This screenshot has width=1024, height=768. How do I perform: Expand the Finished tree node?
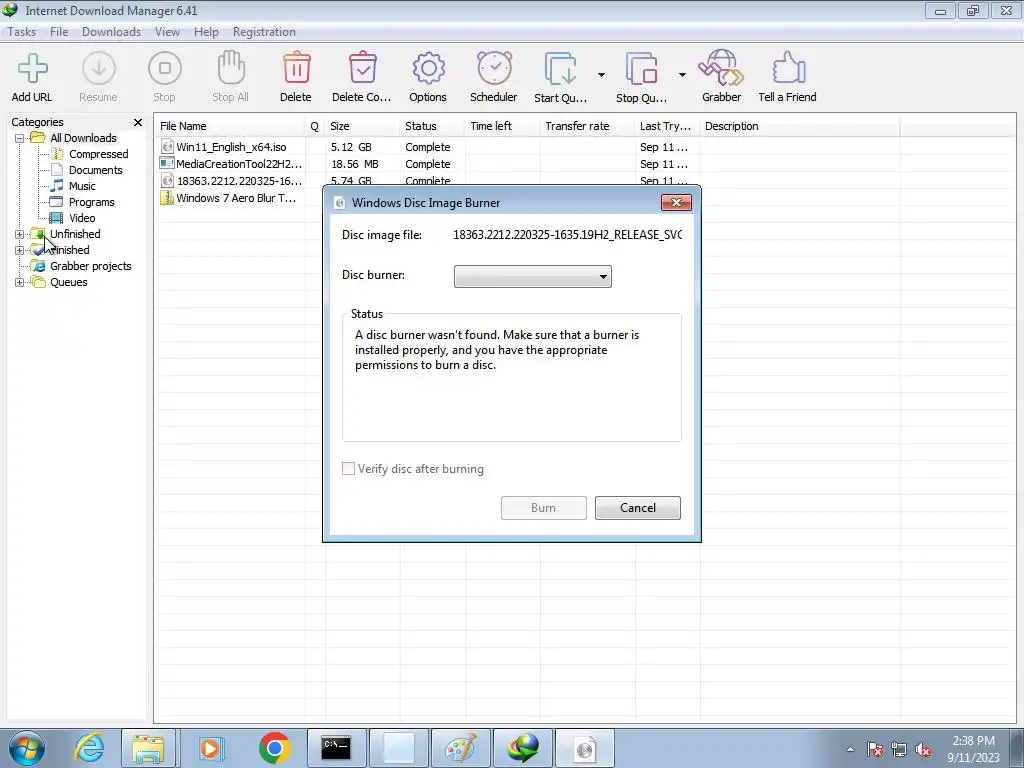(20, 250)
